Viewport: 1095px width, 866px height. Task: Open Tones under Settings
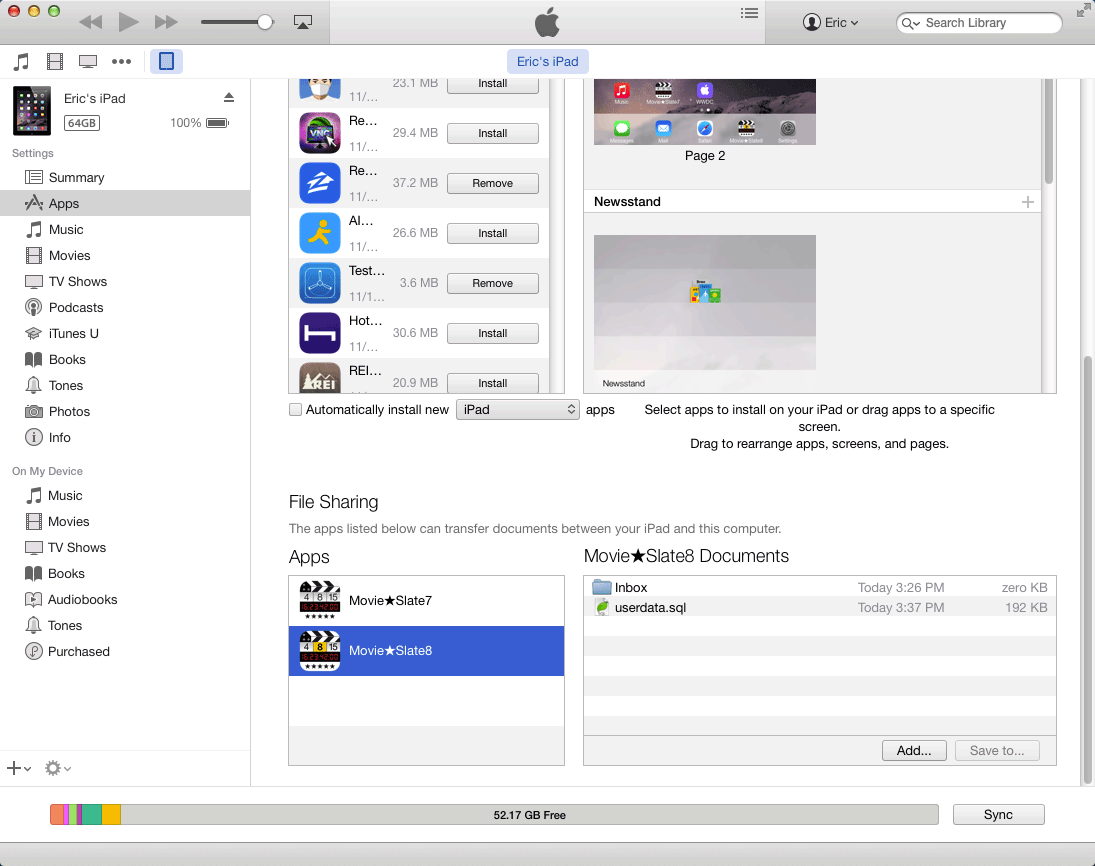(x=125, y=386)
